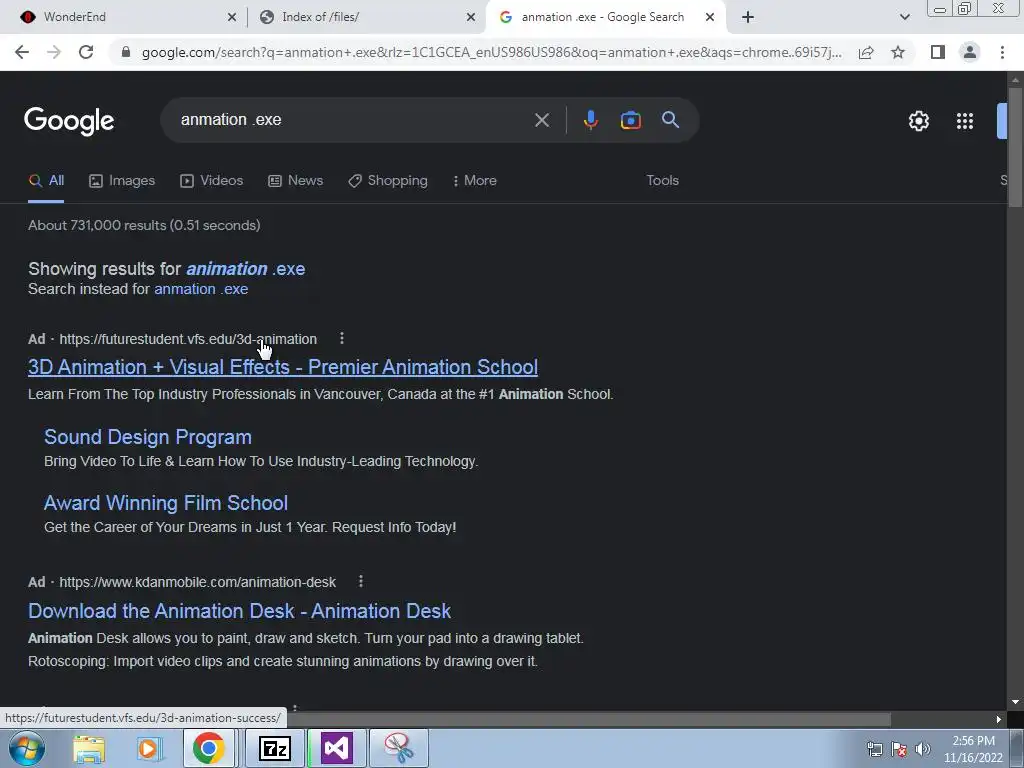Open Visual Studio from taskbar

[x=336, y=748]
